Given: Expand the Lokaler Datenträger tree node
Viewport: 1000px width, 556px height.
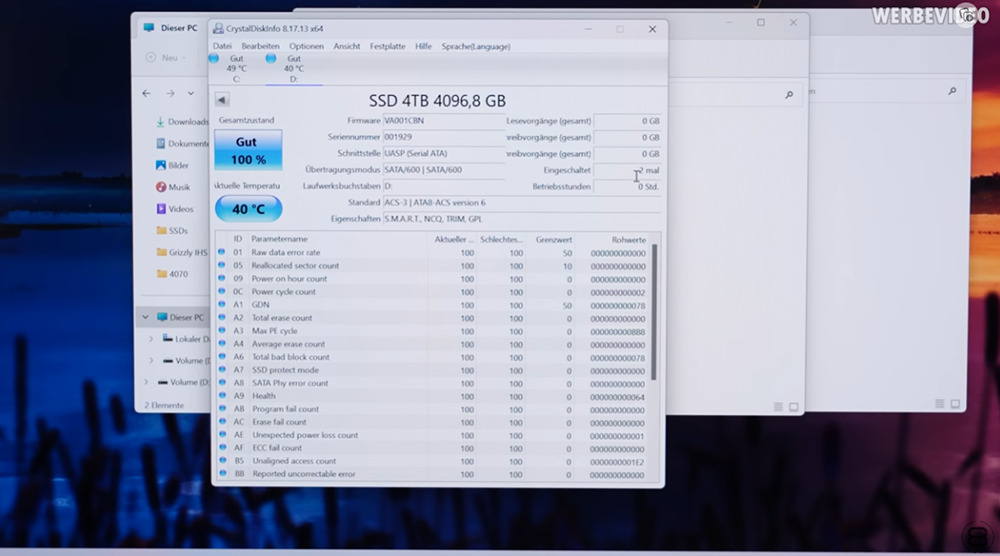Looking at the screenshot, I should [151, 339].
